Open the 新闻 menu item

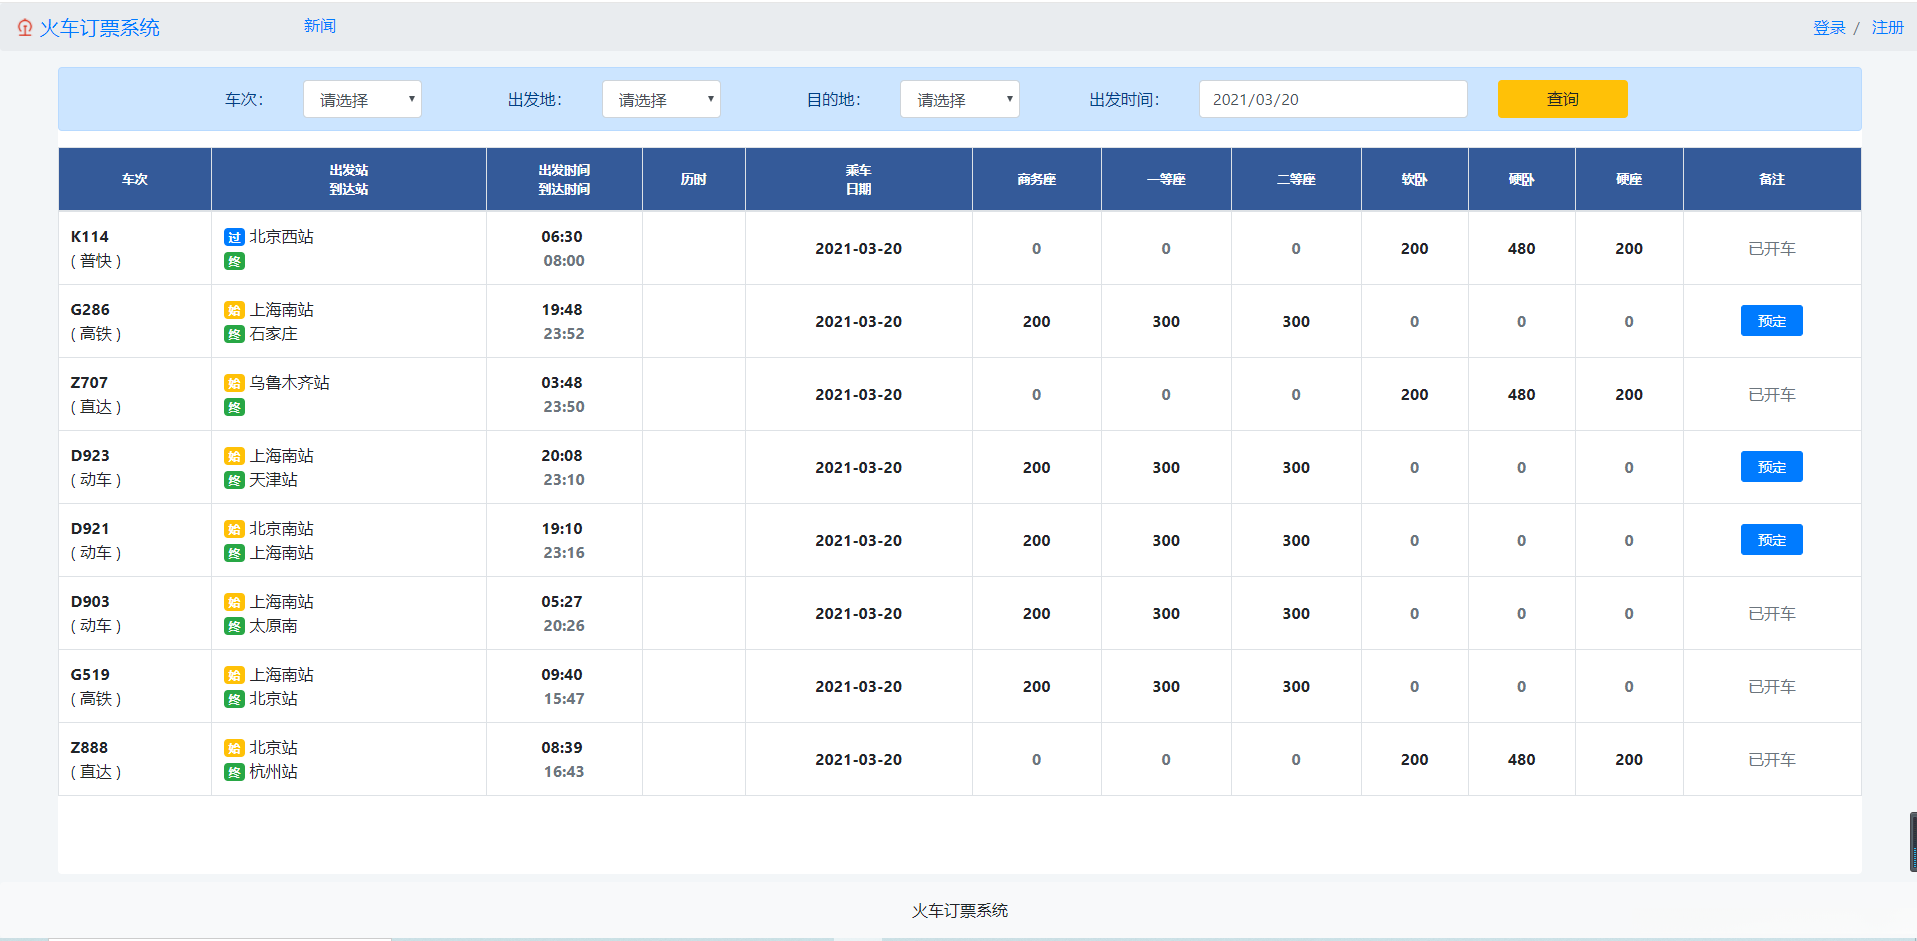point(320,26)
